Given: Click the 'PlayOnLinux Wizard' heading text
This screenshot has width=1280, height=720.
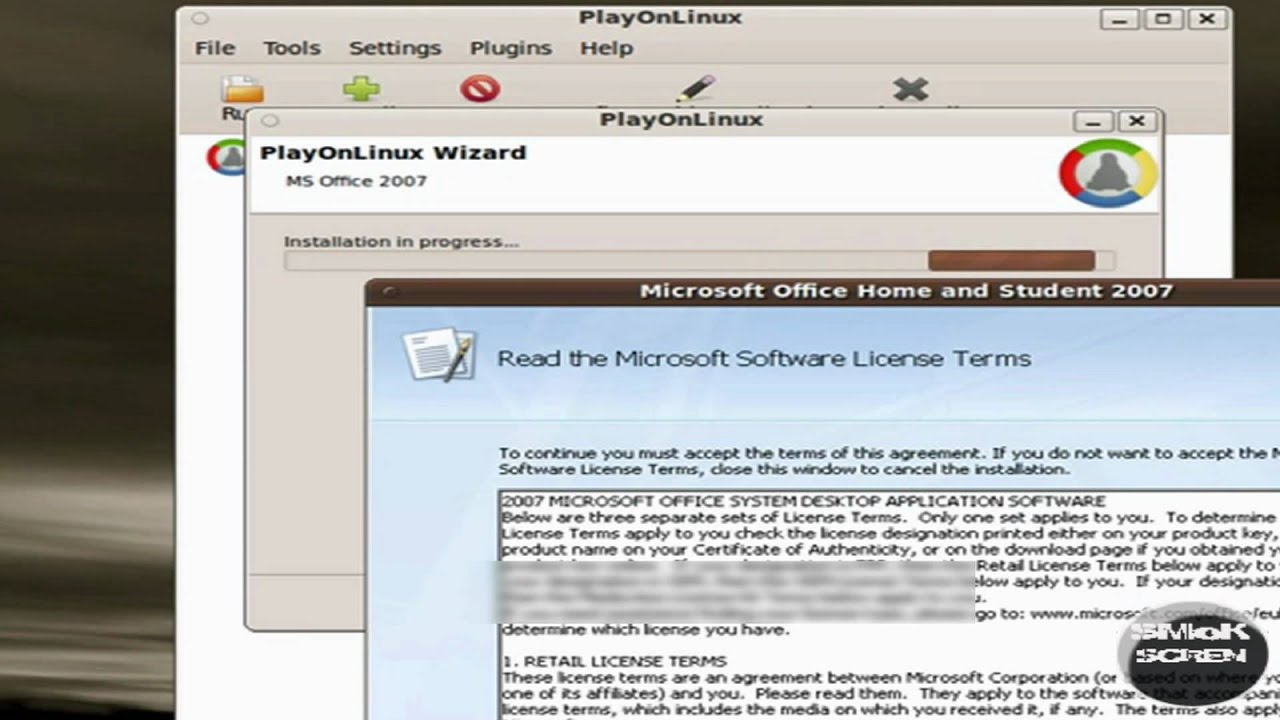Looking at the screenshot, I should click(393, 152).
